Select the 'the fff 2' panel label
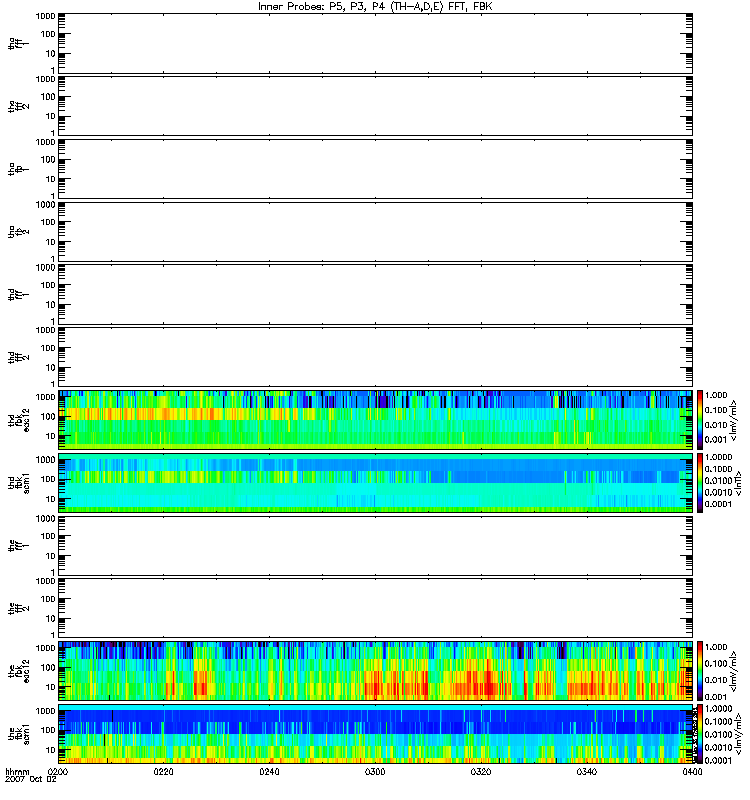The height and width of the screenshot is (800, 750). [19, 608]
